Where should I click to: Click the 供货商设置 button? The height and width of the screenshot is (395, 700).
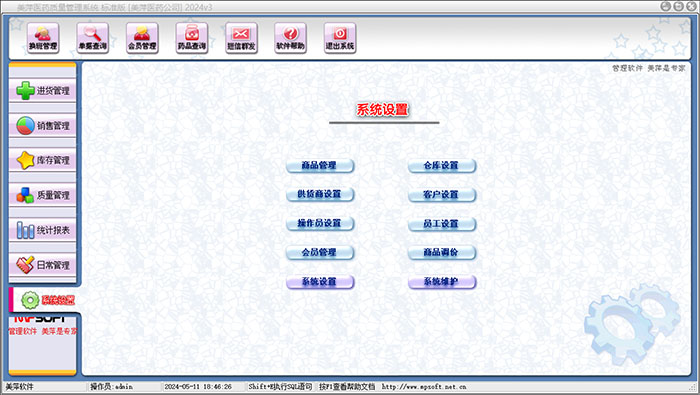point(320,195)
